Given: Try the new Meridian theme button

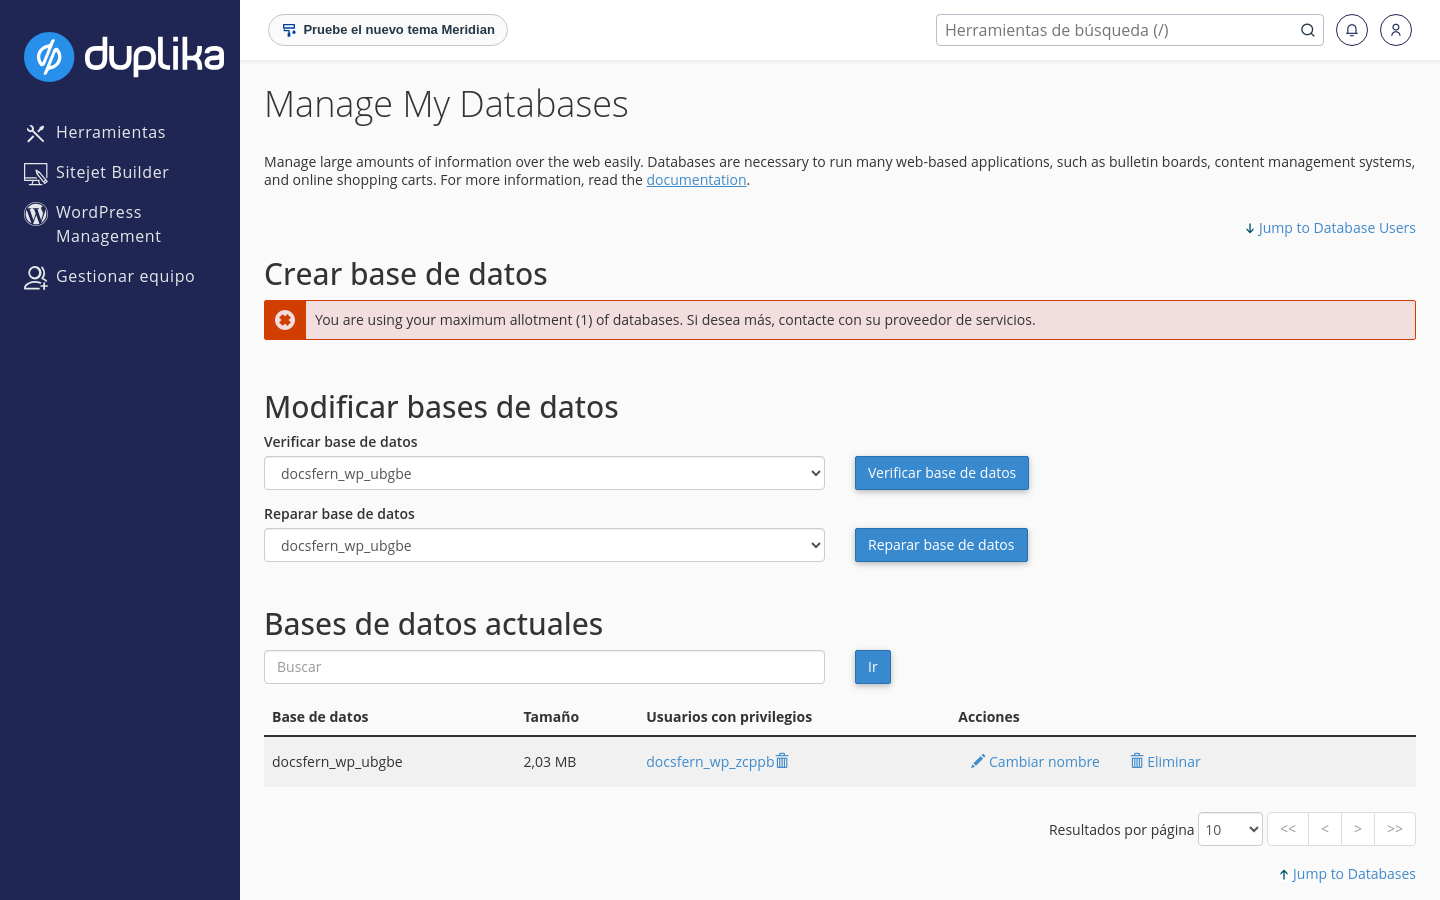Looking at the screenshot, I should [388, 30].
